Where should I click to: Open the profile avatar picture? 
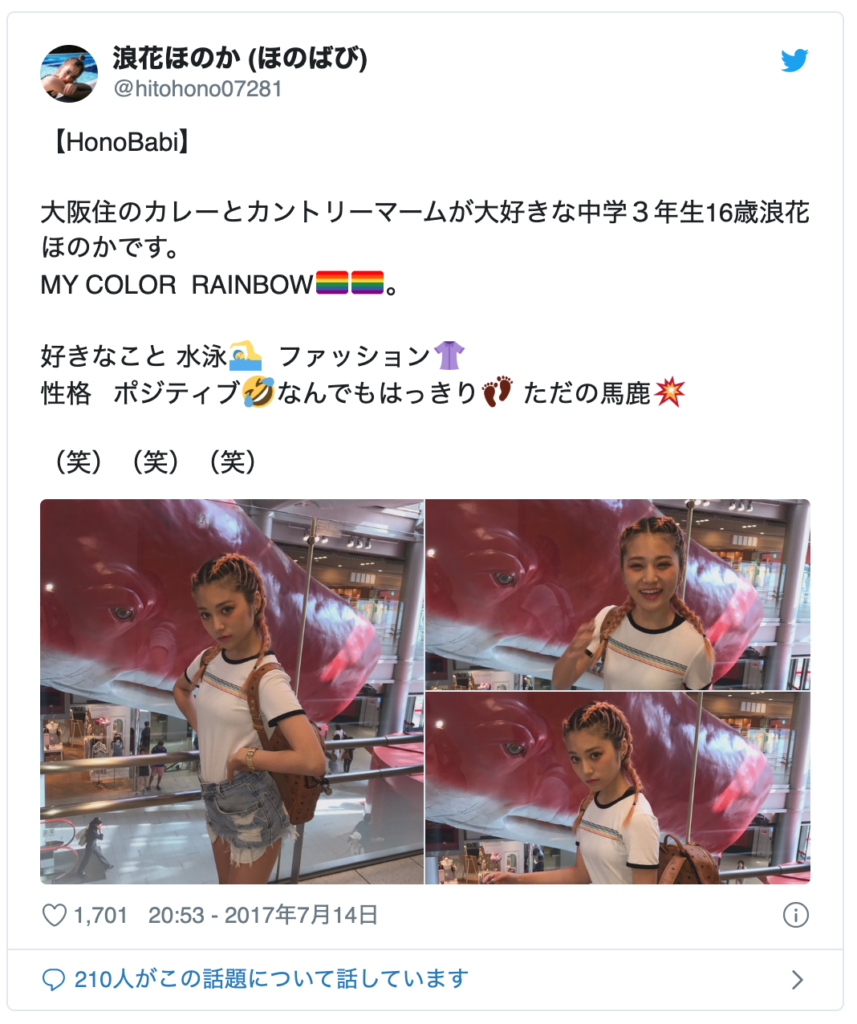point(69,73)
